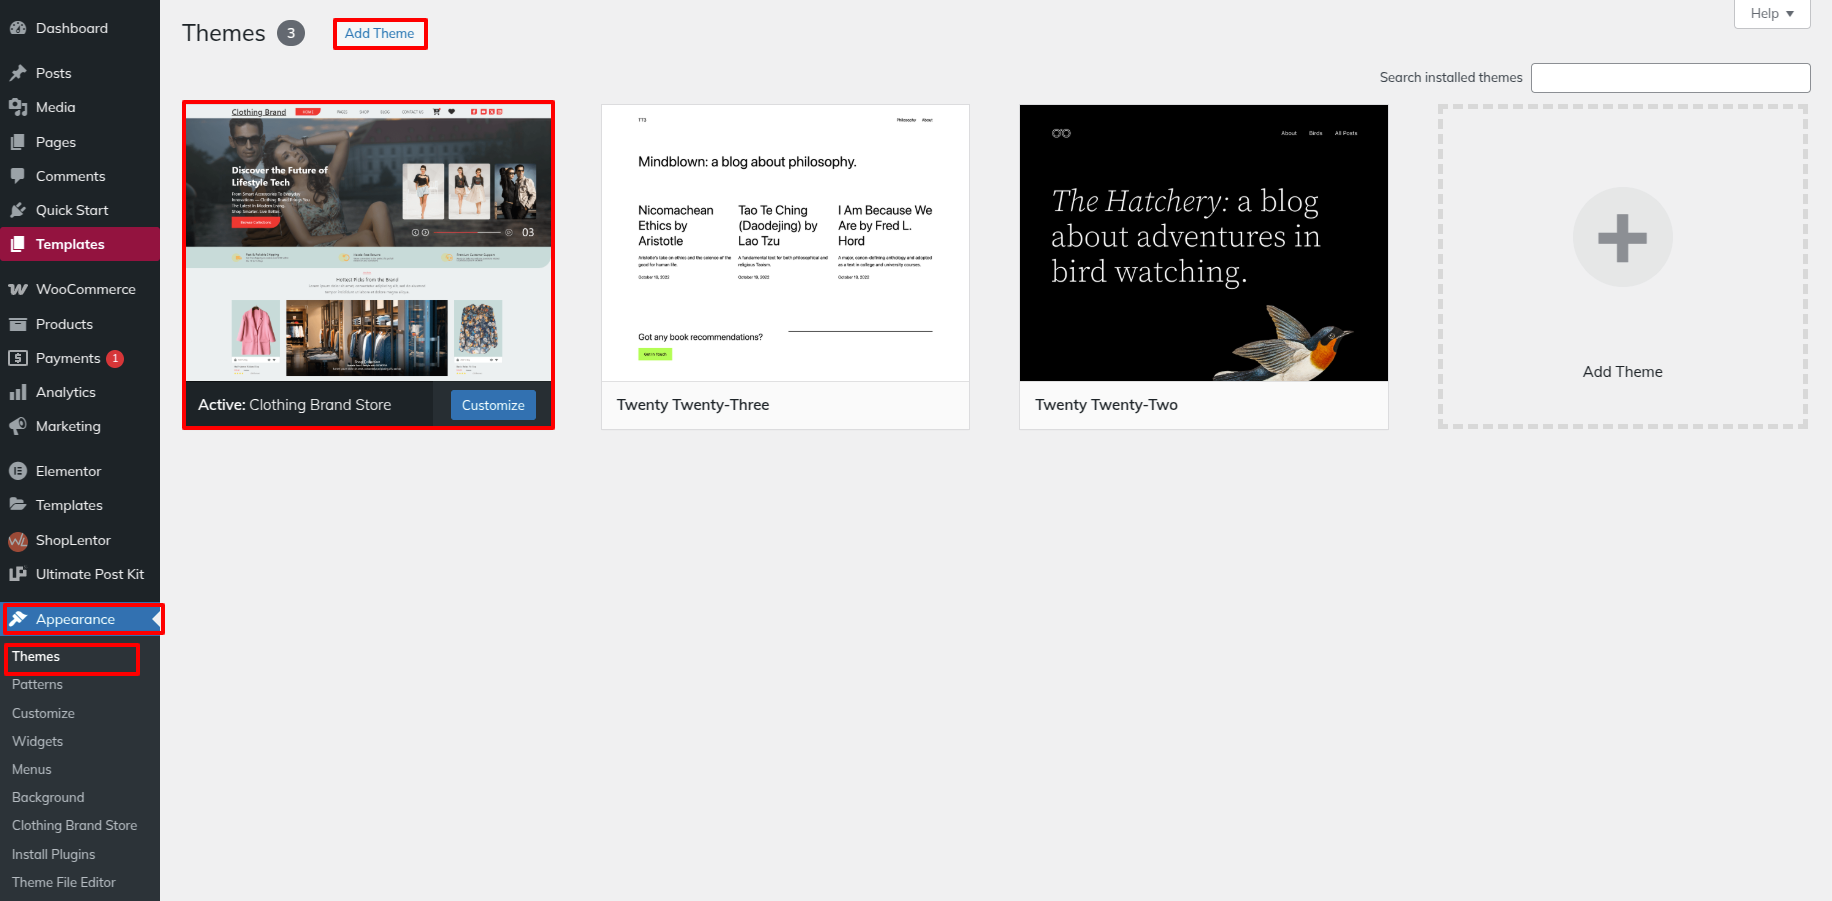Click the Elementor Templates folder icon
The image size is (1832, 901).
(18, 505)
